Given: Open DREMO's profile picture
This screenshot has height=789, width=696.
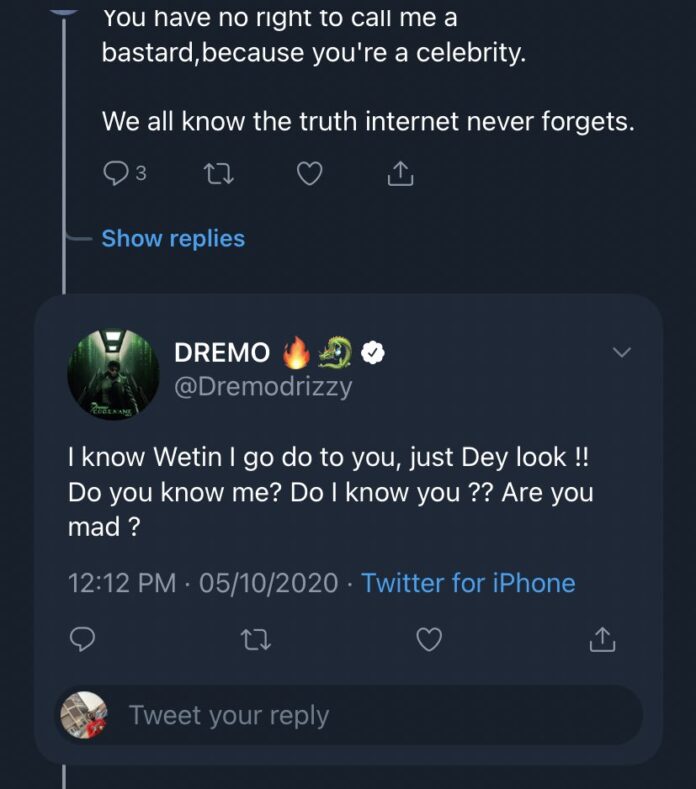Looking at the screenshot, I should (x=112, y=372).
